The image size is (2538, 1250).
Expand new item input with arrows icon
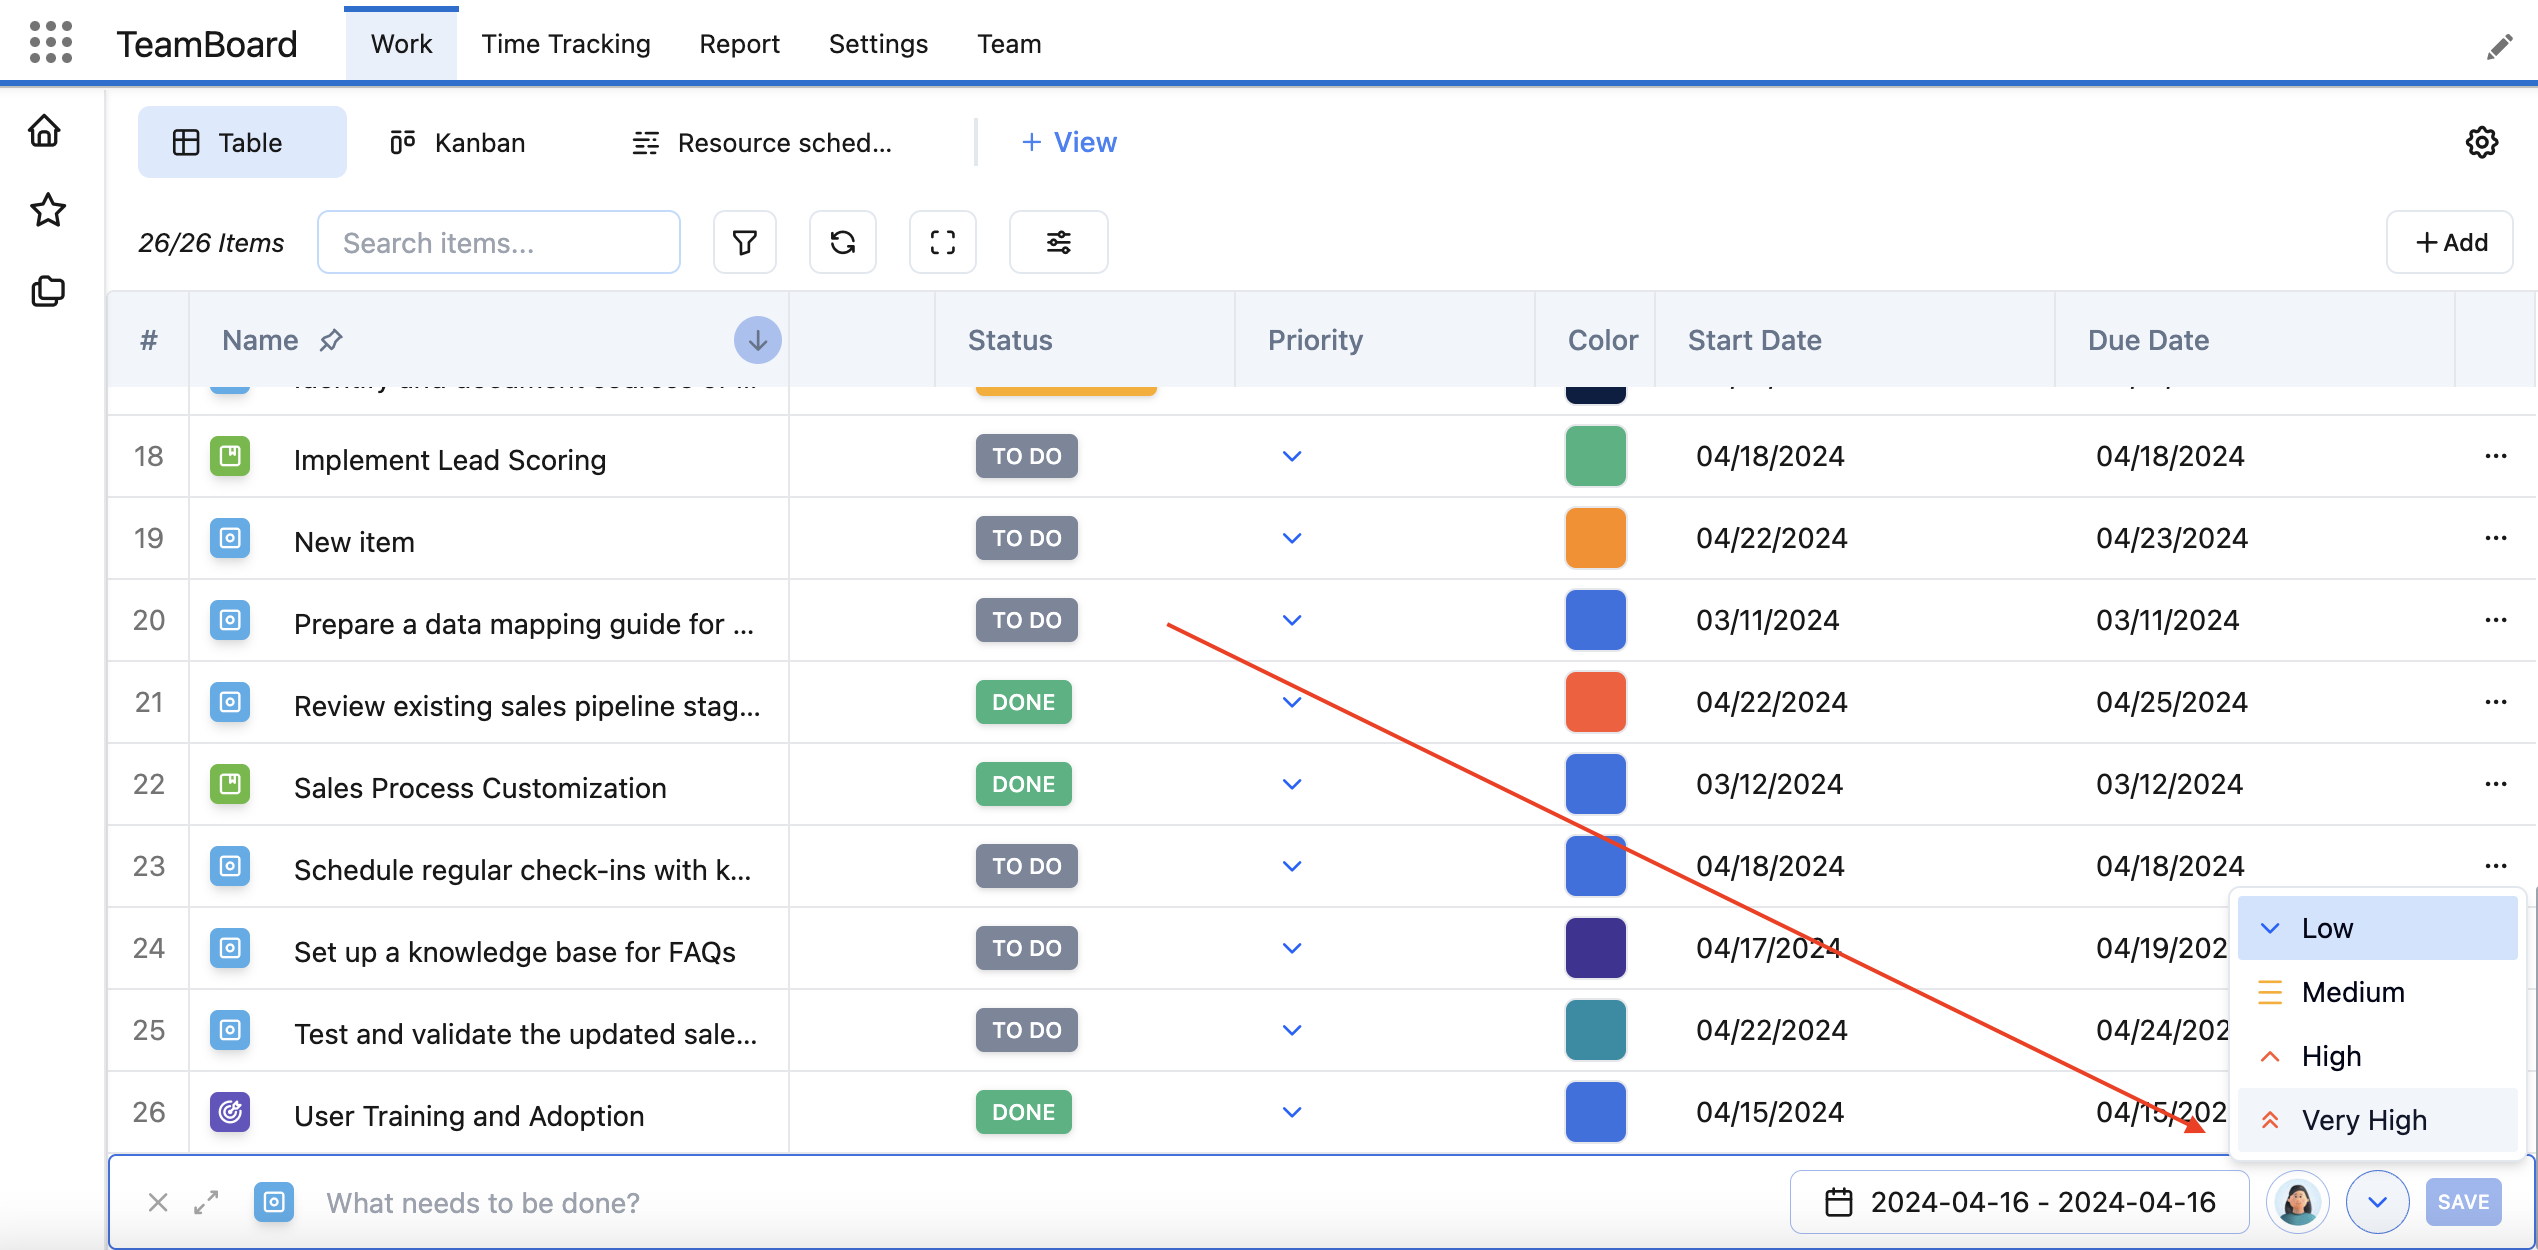pyautogui.click(x=206, y=1202)
